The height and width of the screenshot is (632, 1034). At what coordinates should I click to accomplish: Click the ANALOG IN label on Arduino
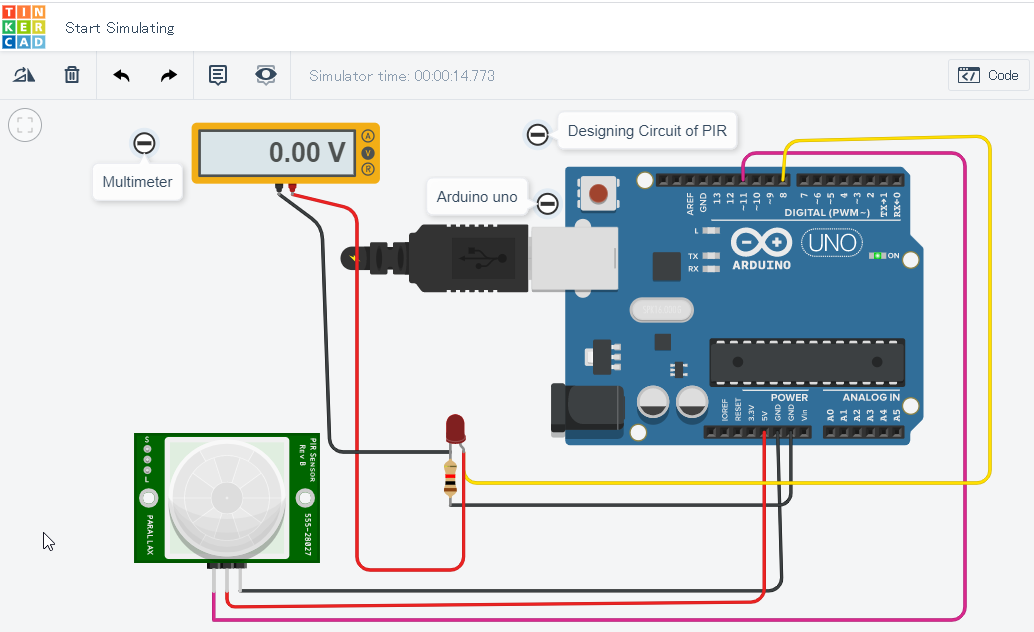click(870, 397)
